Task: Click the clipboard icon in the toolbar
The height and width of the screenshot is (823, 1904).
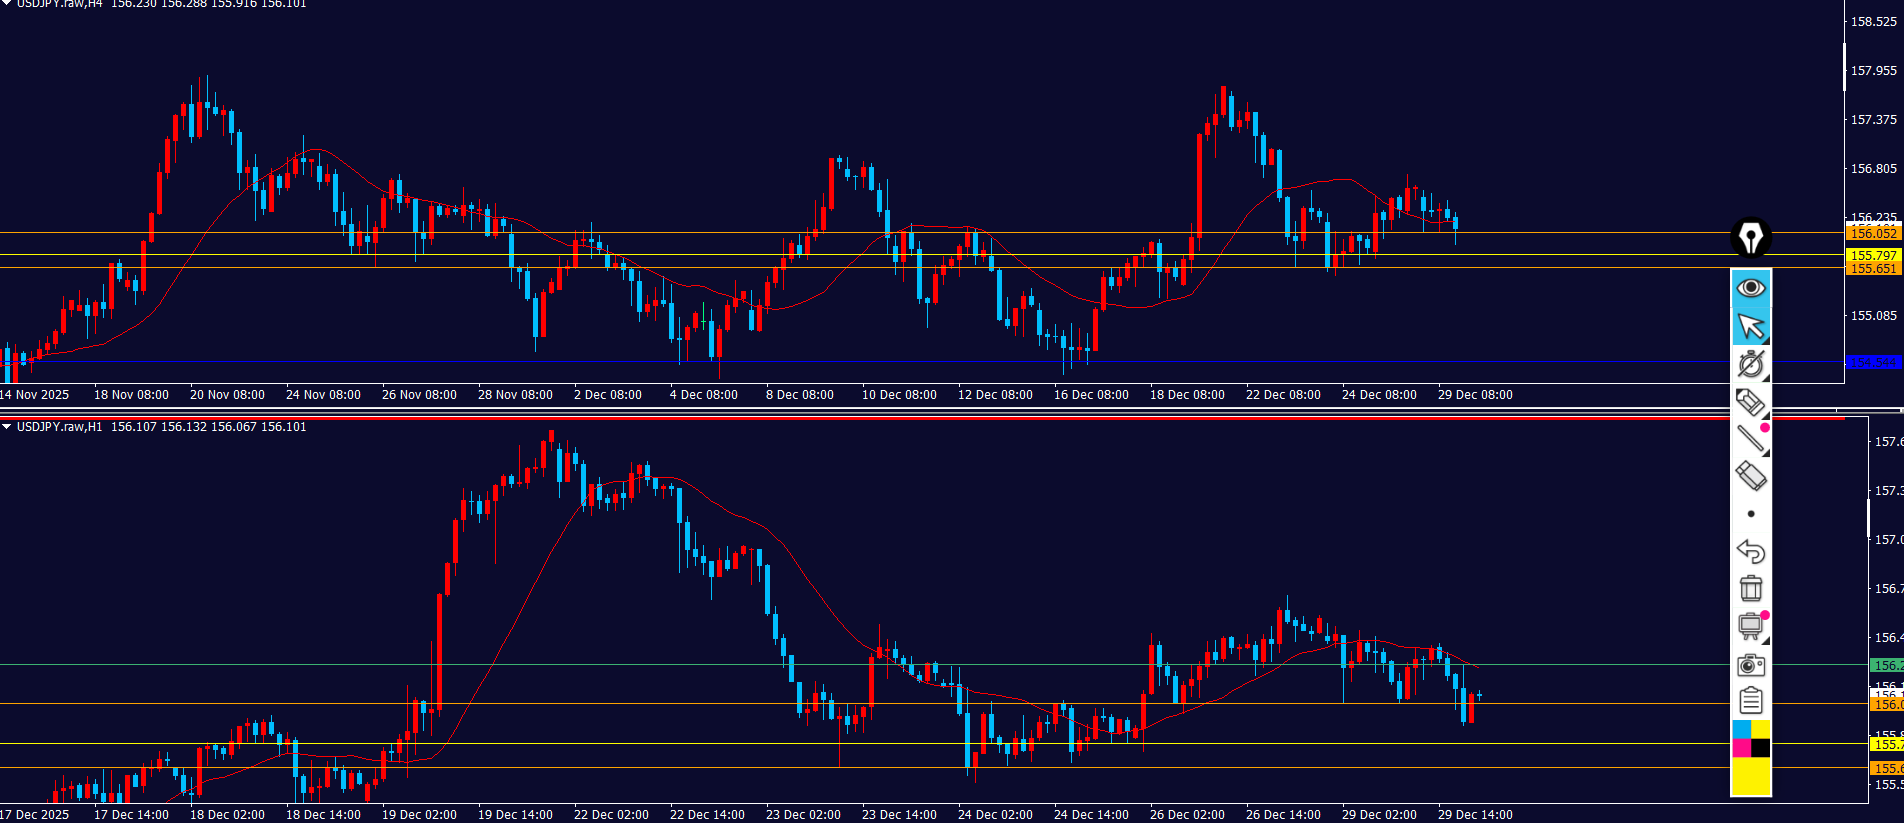Action: (1751, 701)
